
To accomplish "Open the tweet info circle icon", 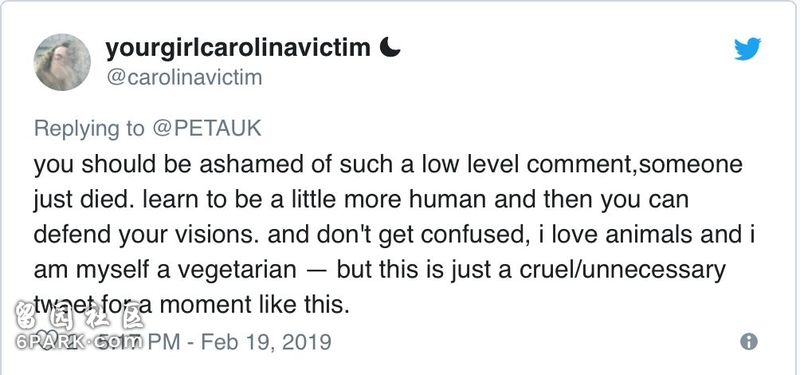I will click(748, 341).
